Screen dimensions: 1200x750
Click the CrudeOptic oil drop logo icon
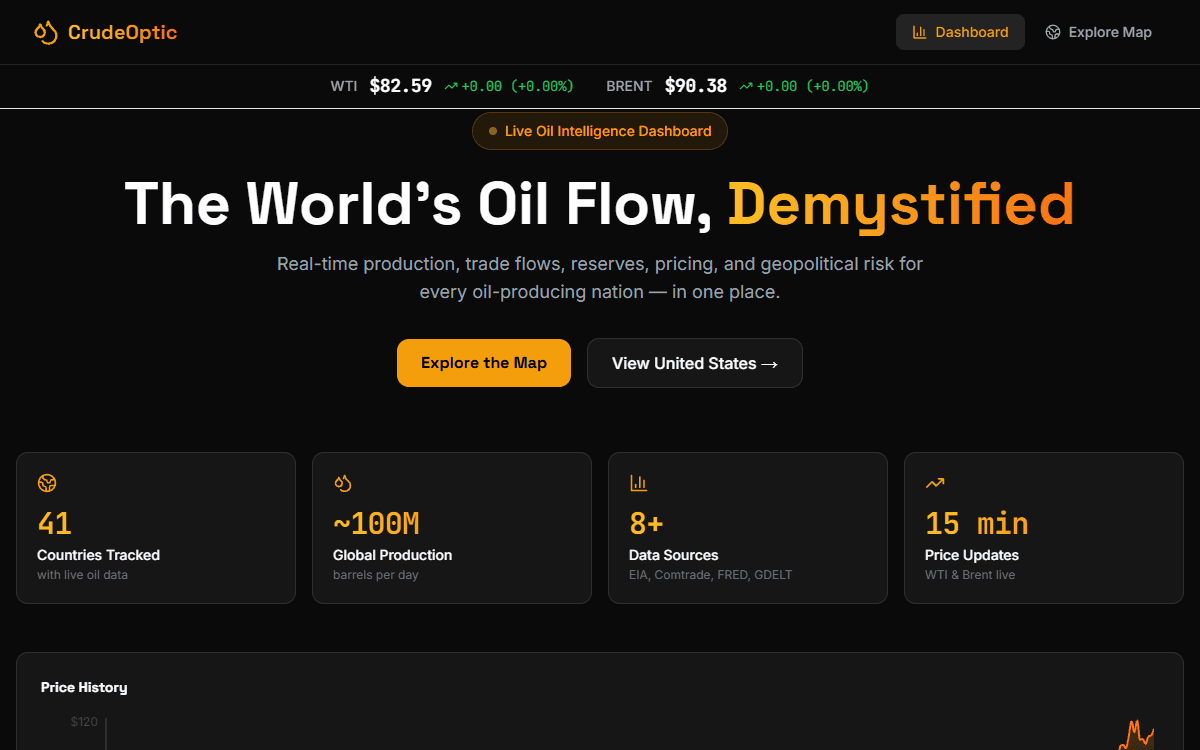(x=45, y=33)
